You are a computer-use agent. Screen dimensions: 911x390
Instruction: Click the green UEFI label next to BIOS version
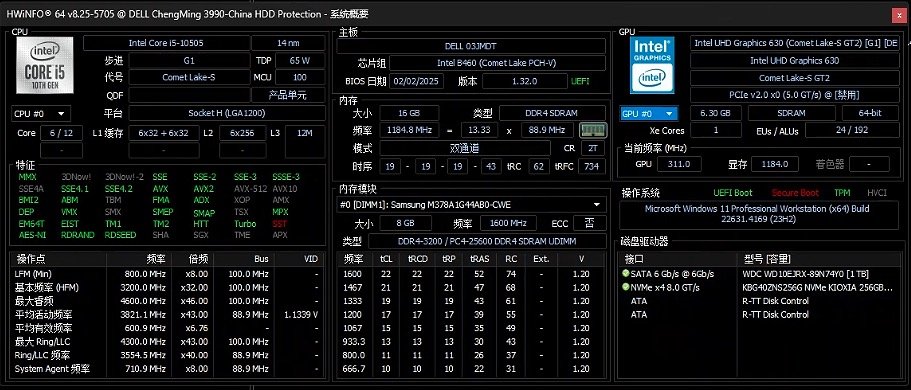click(580, 81)
